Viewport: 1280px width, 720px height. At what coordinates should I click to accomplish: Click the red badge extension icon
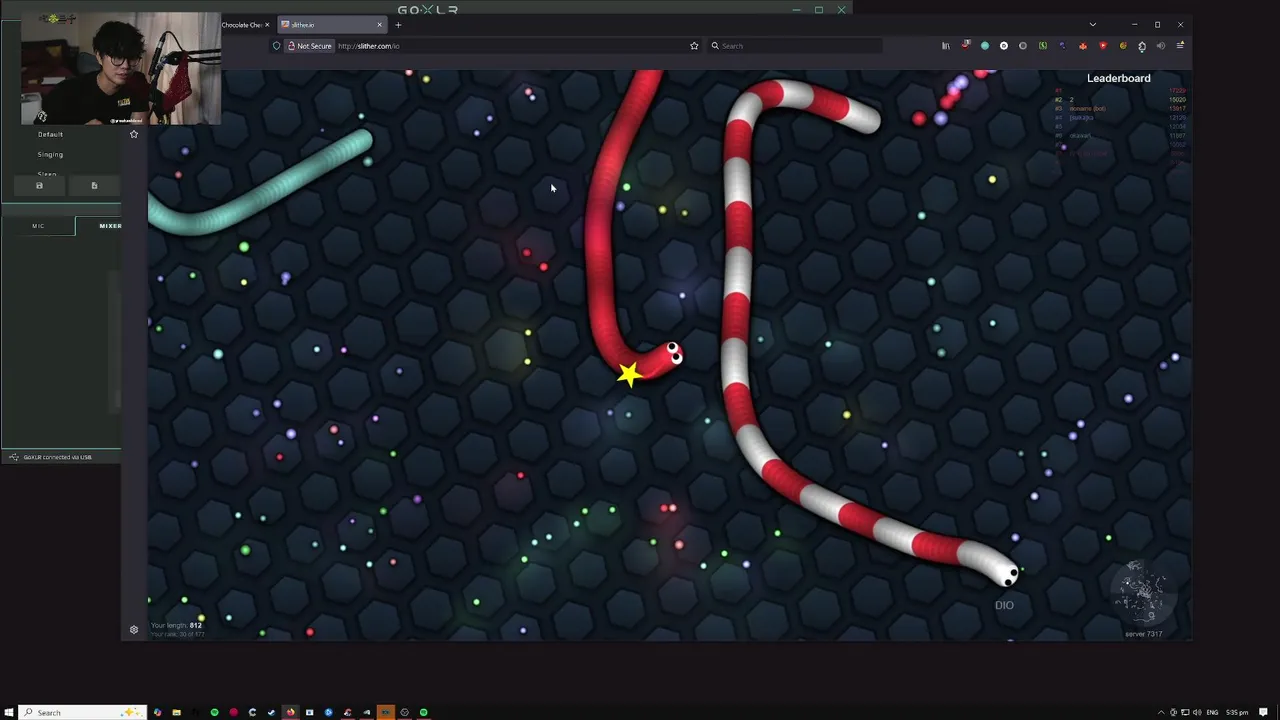965,45
